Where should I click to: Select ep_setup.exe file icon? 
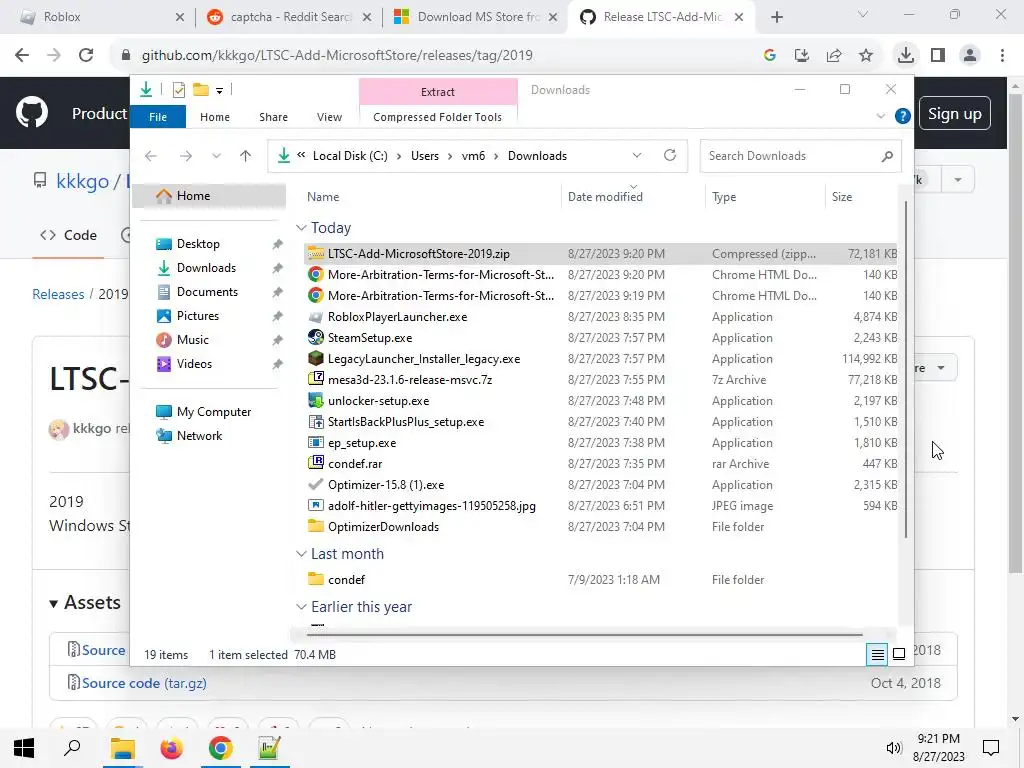point(315,443)
